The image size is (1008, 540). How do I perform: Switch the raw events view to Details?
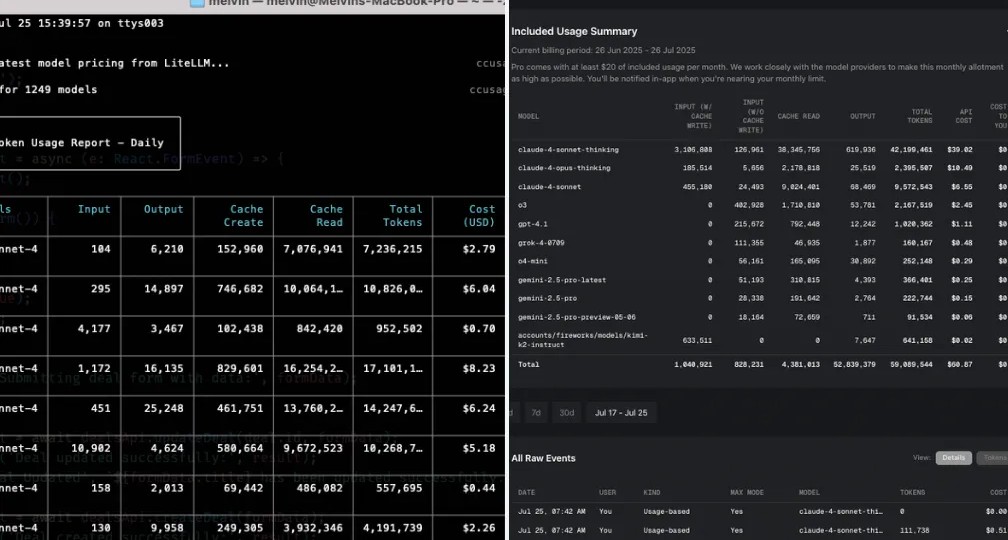coord(953,458)
